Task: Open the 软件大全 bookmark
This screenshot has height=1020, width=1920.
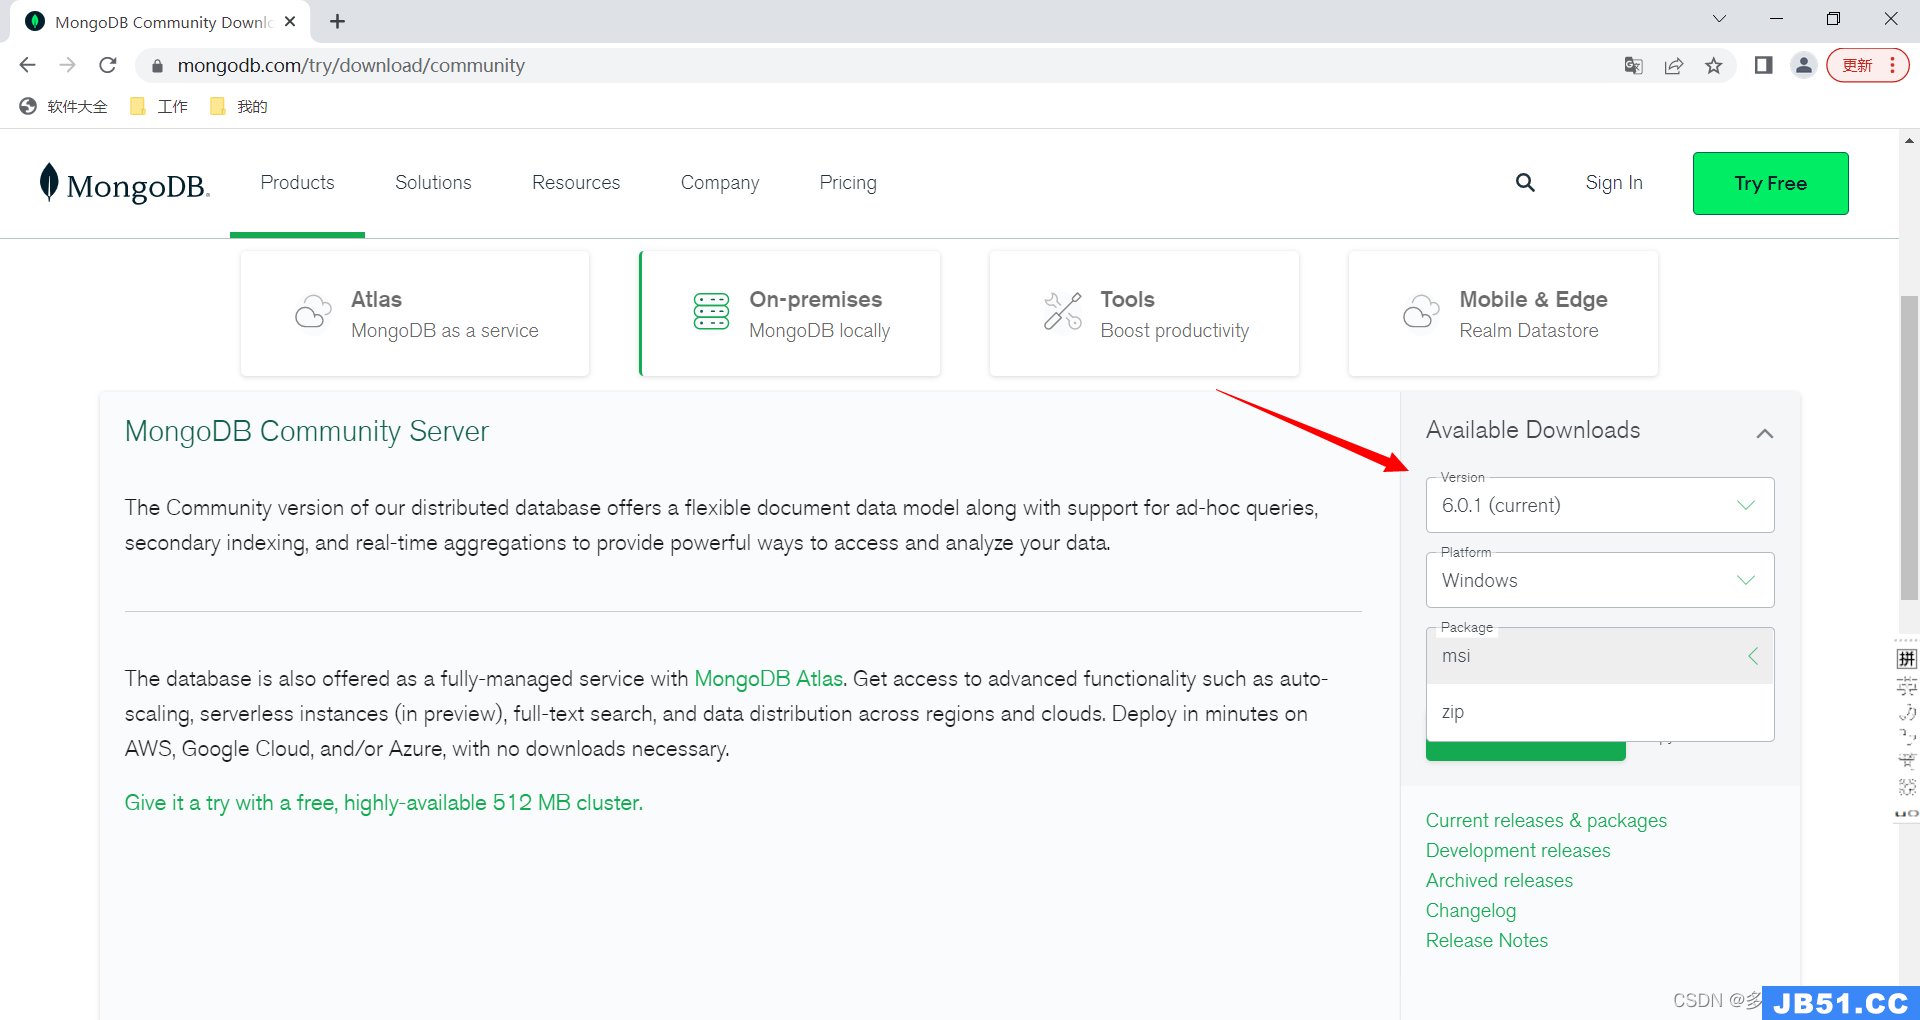Action: pos(64,107)
